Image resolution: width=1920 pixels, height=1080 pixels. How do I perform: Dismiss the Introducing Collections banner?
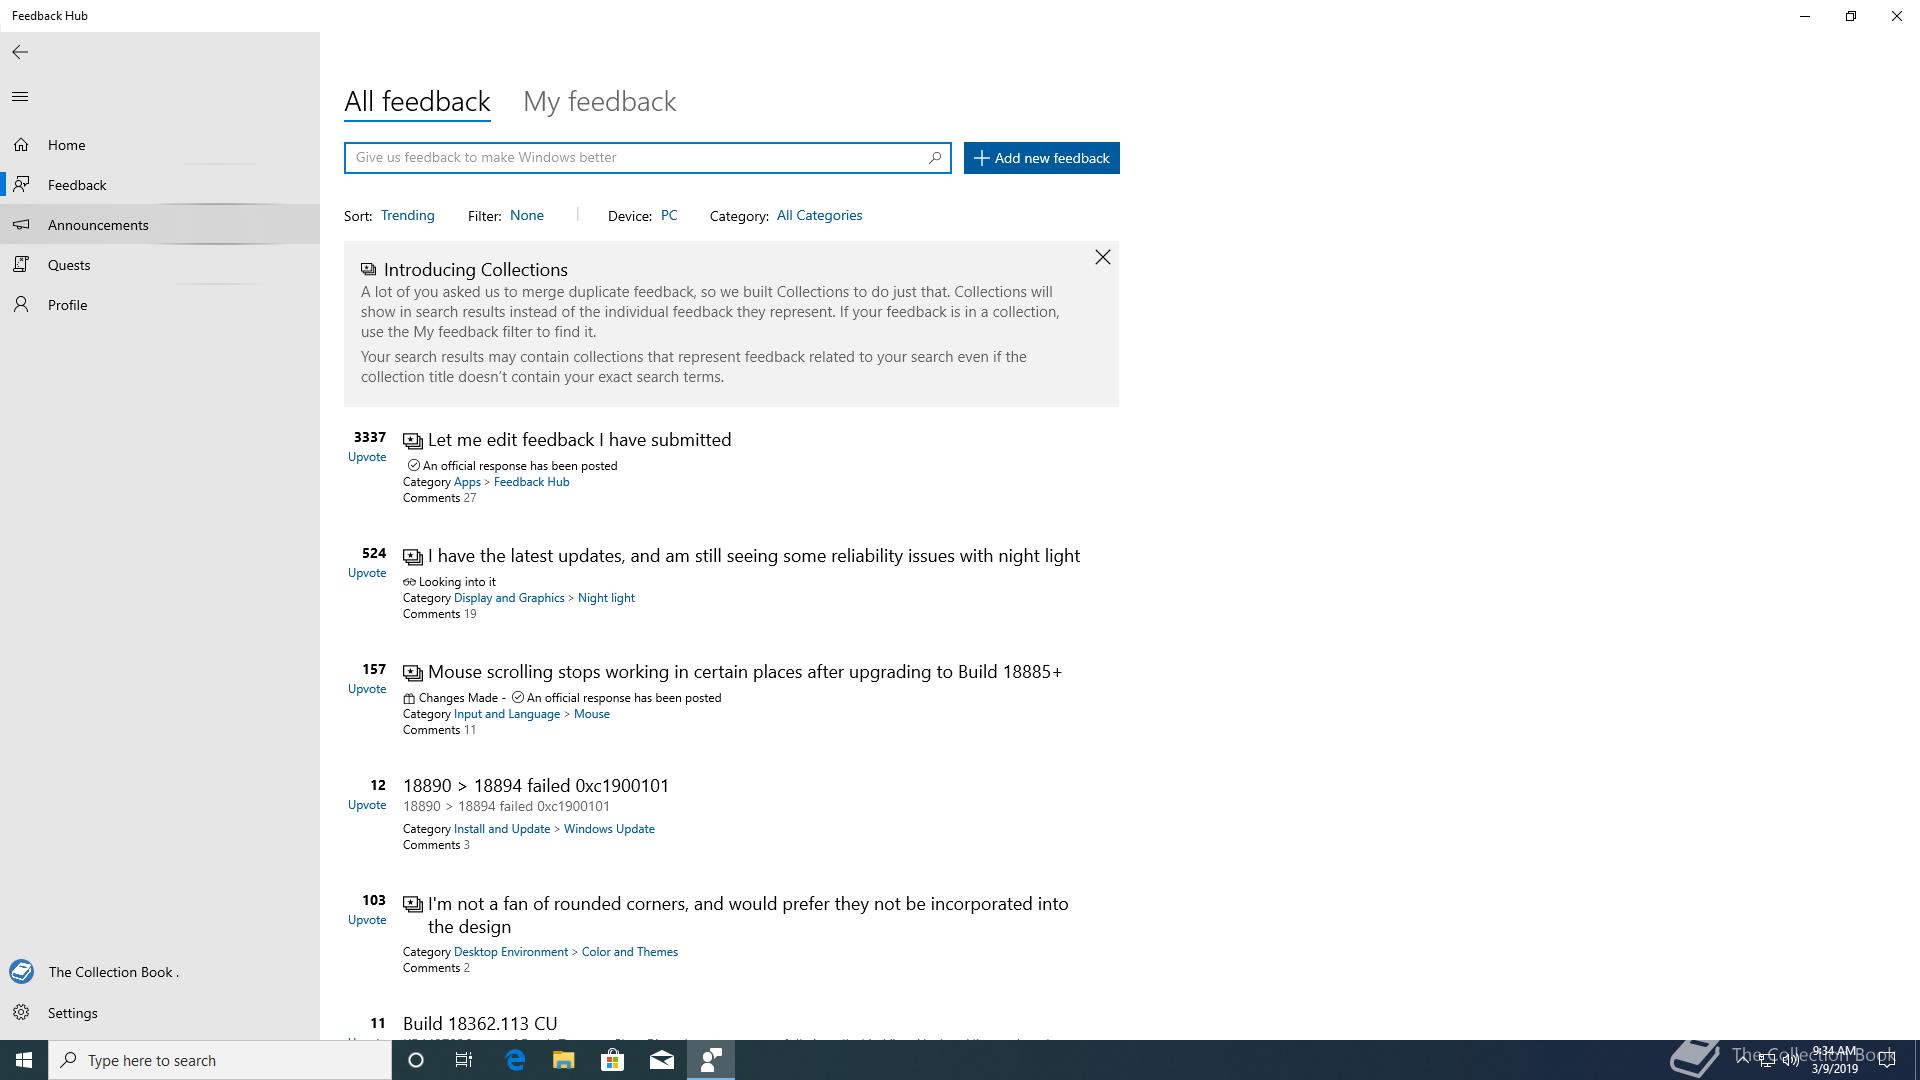(1102, 258)
